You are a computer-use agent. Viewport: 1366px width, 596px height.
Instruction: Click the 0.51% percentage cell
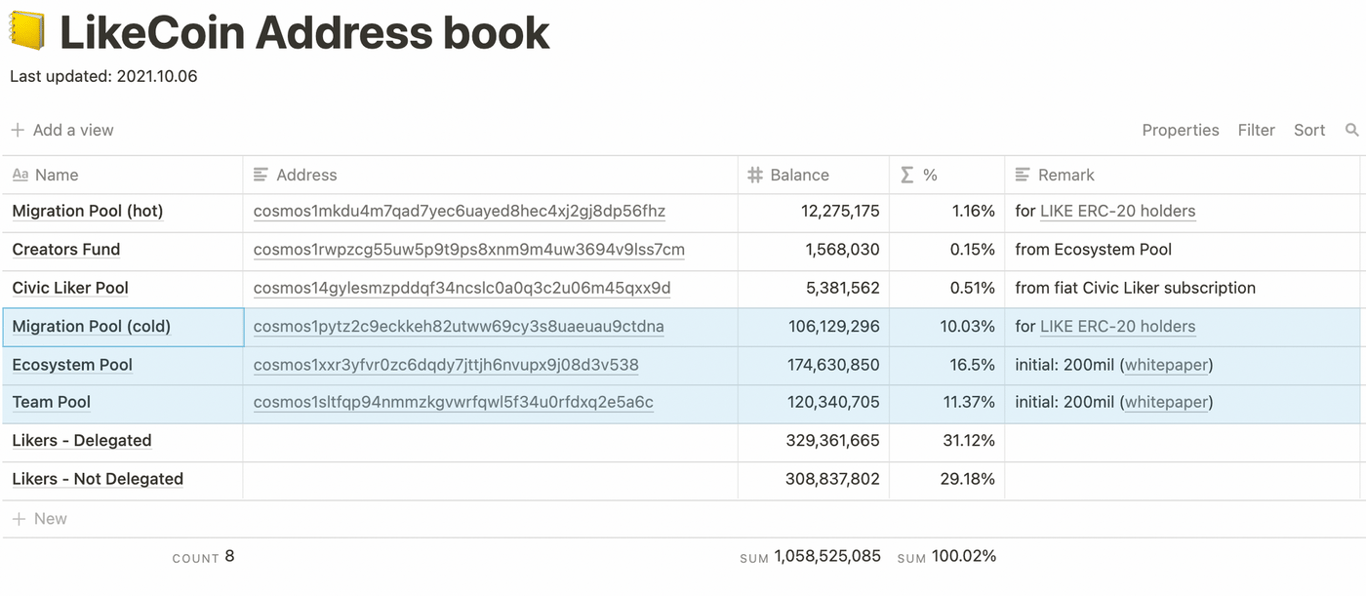(947, 288)
